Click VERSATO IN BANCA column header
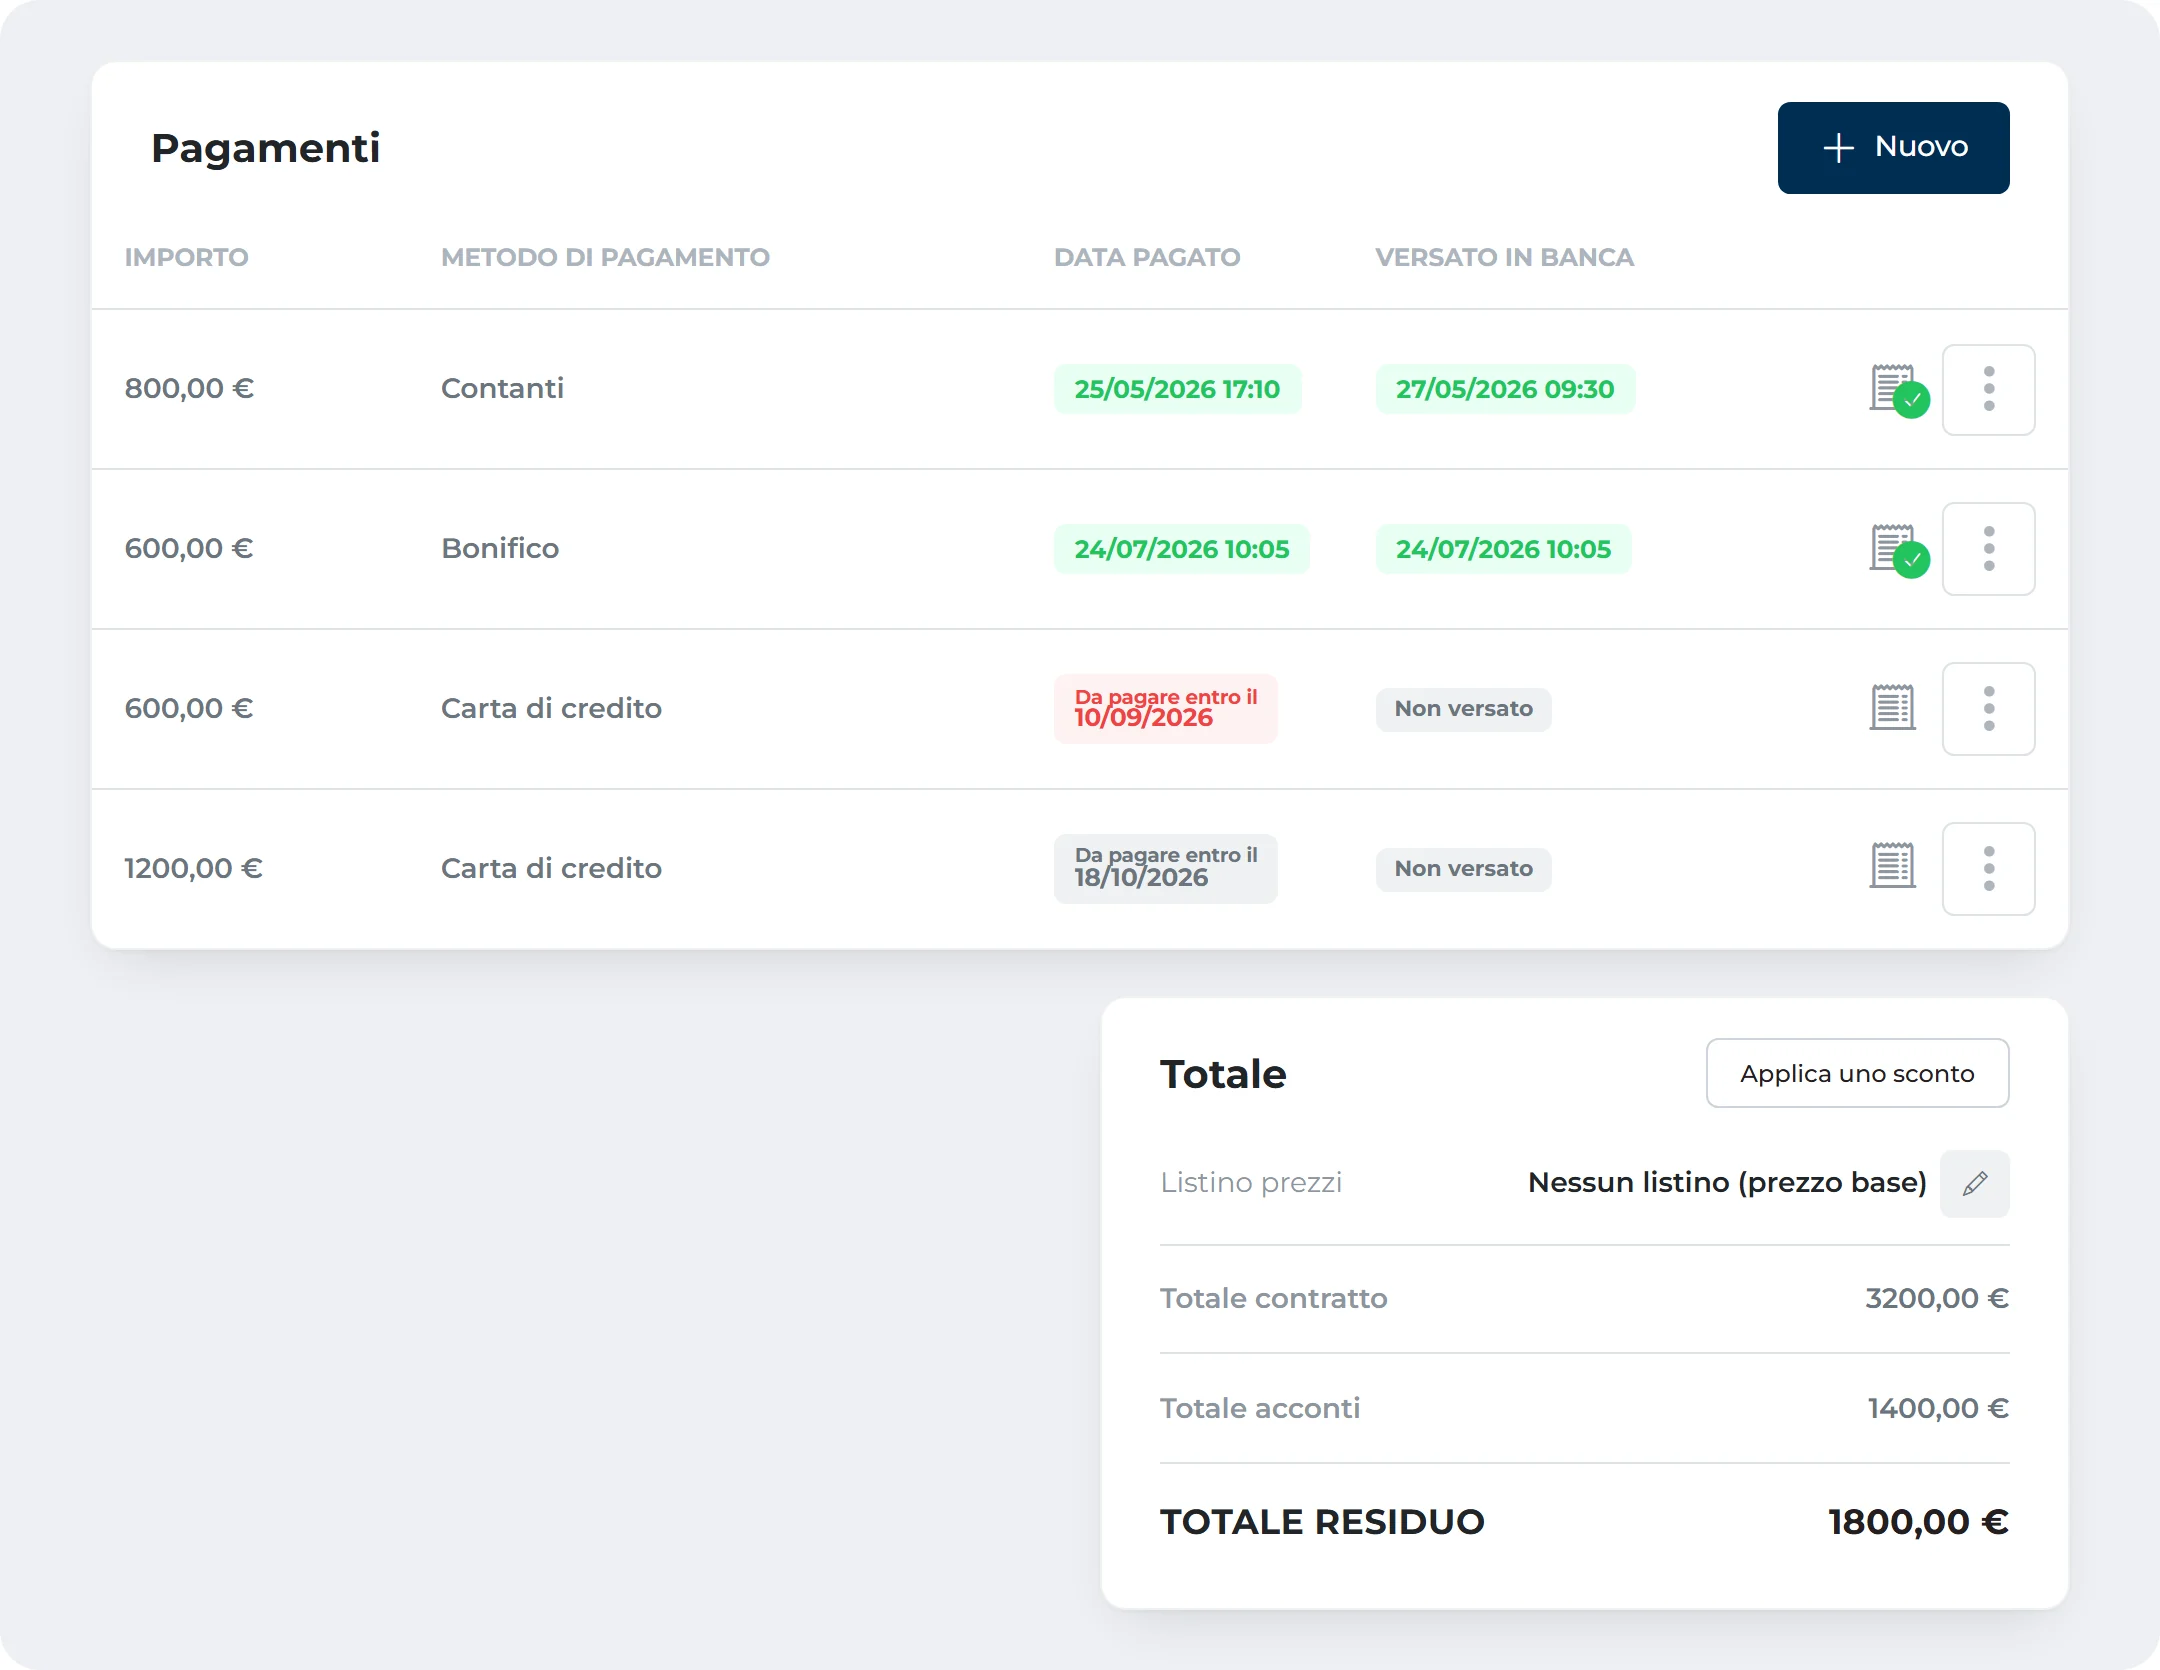2160x1670 pixels. pyautogui.click(x=1504, y=257)
